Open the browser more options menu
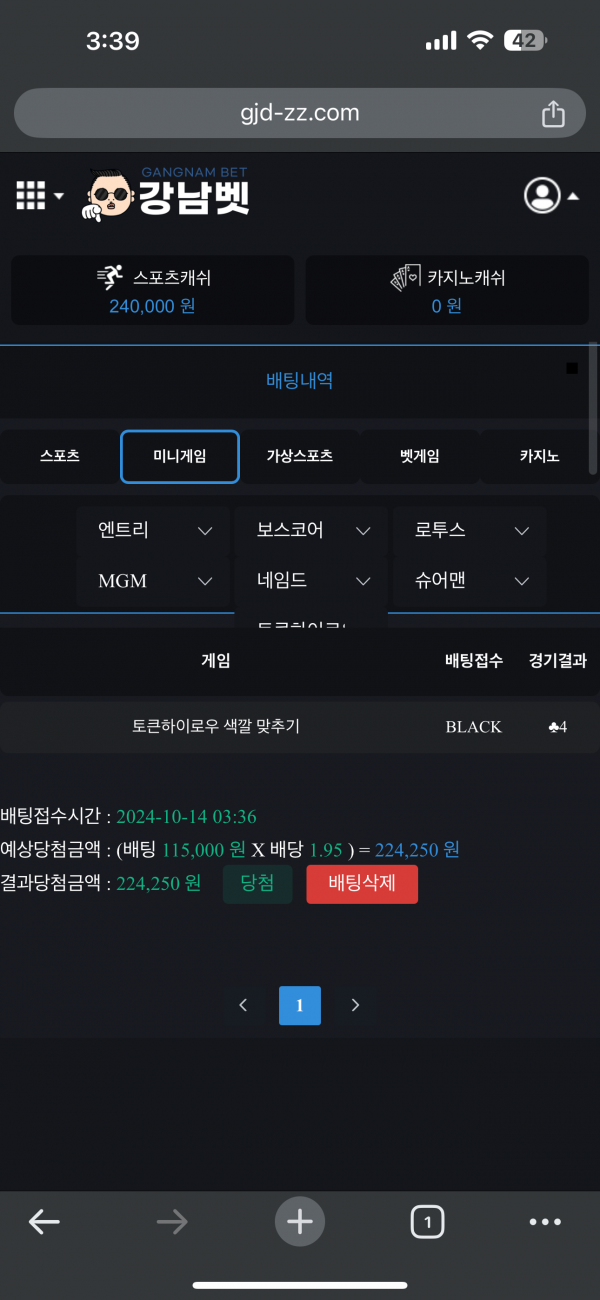This screenshot has height=1300, width=600. tap(545, 1221)
